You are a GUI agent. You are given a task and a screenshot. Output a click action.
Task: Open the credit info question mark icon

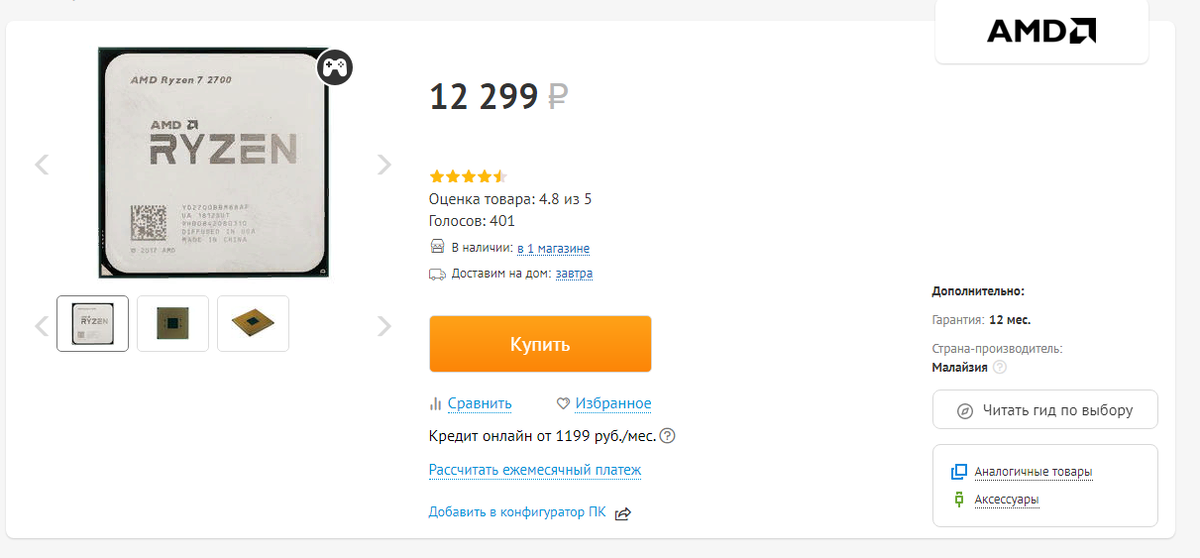coord(668,436)
